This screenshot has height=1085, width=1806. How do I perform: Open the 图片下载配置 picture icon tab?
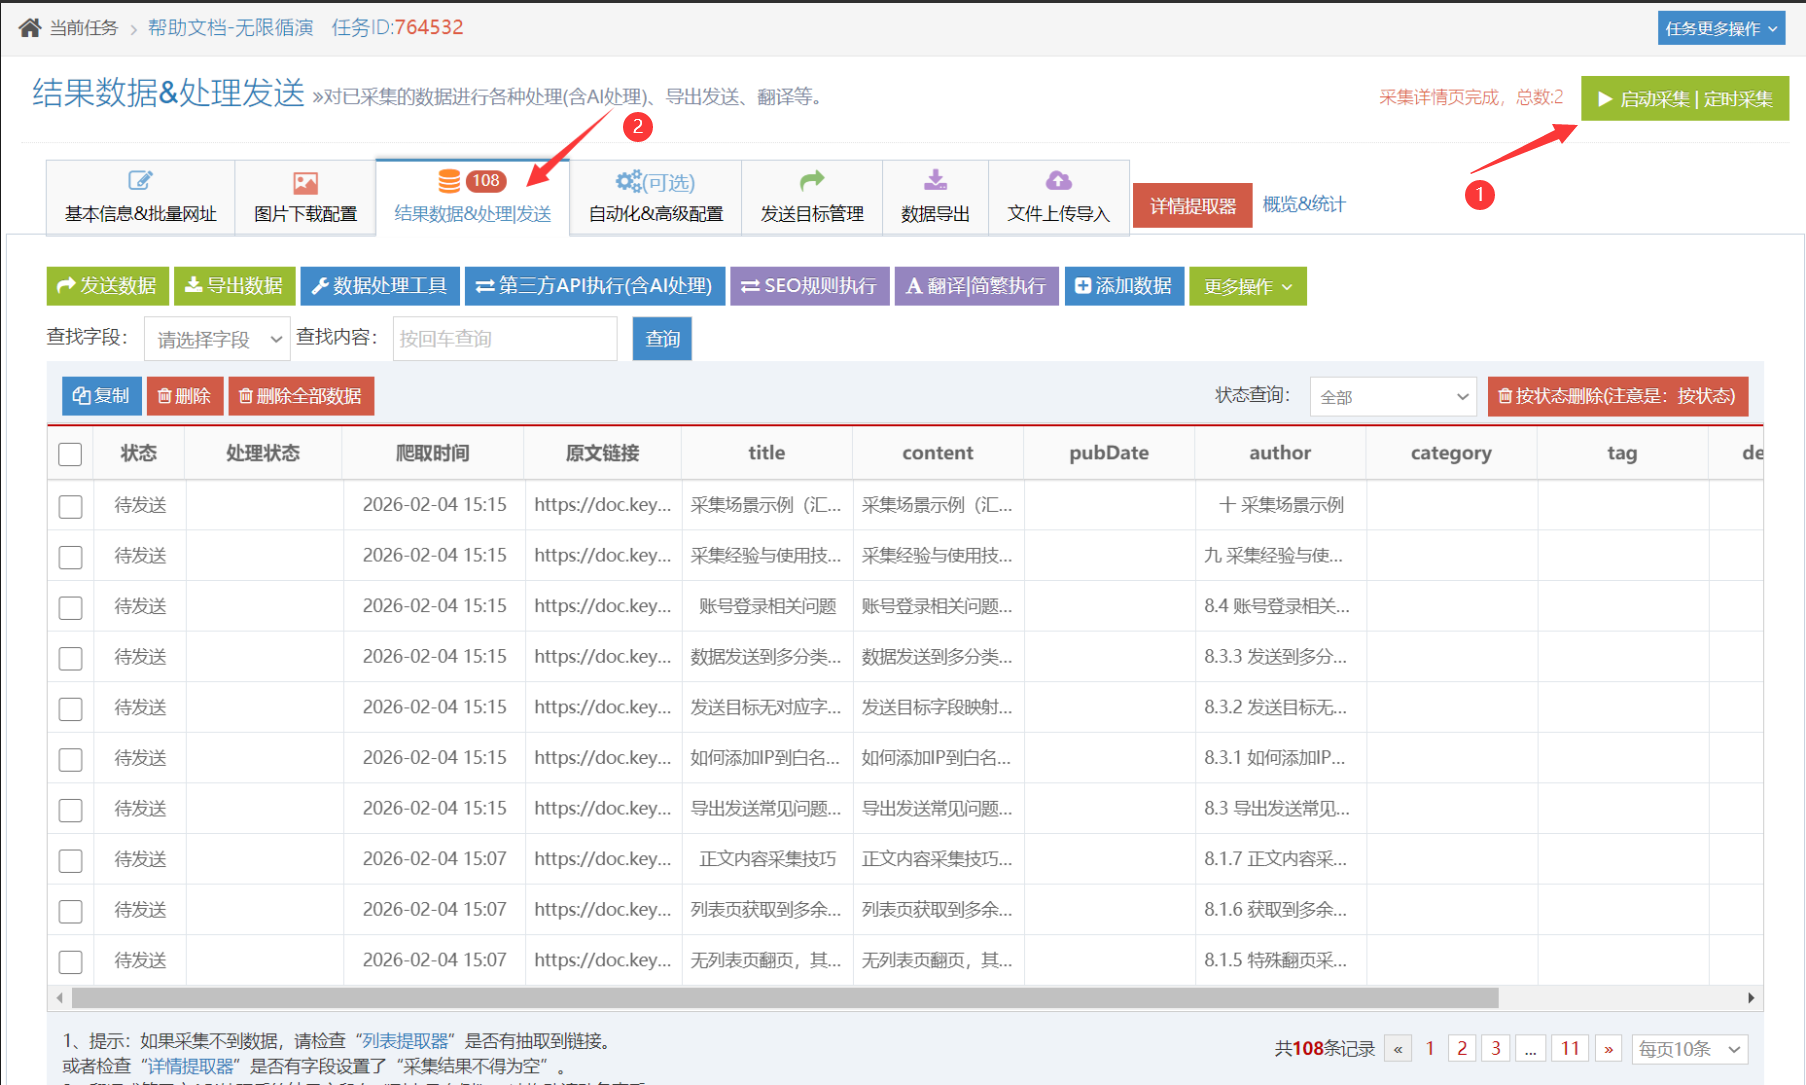pos(305,197)
